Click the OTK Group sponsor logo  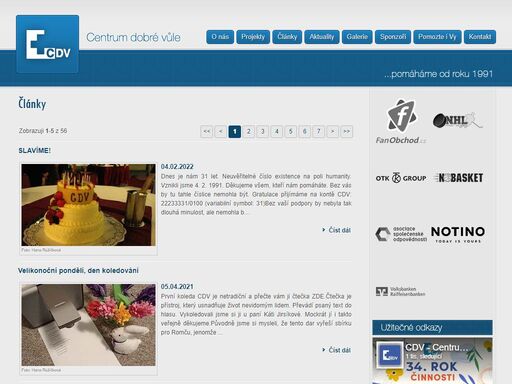(x=401, y=178)
